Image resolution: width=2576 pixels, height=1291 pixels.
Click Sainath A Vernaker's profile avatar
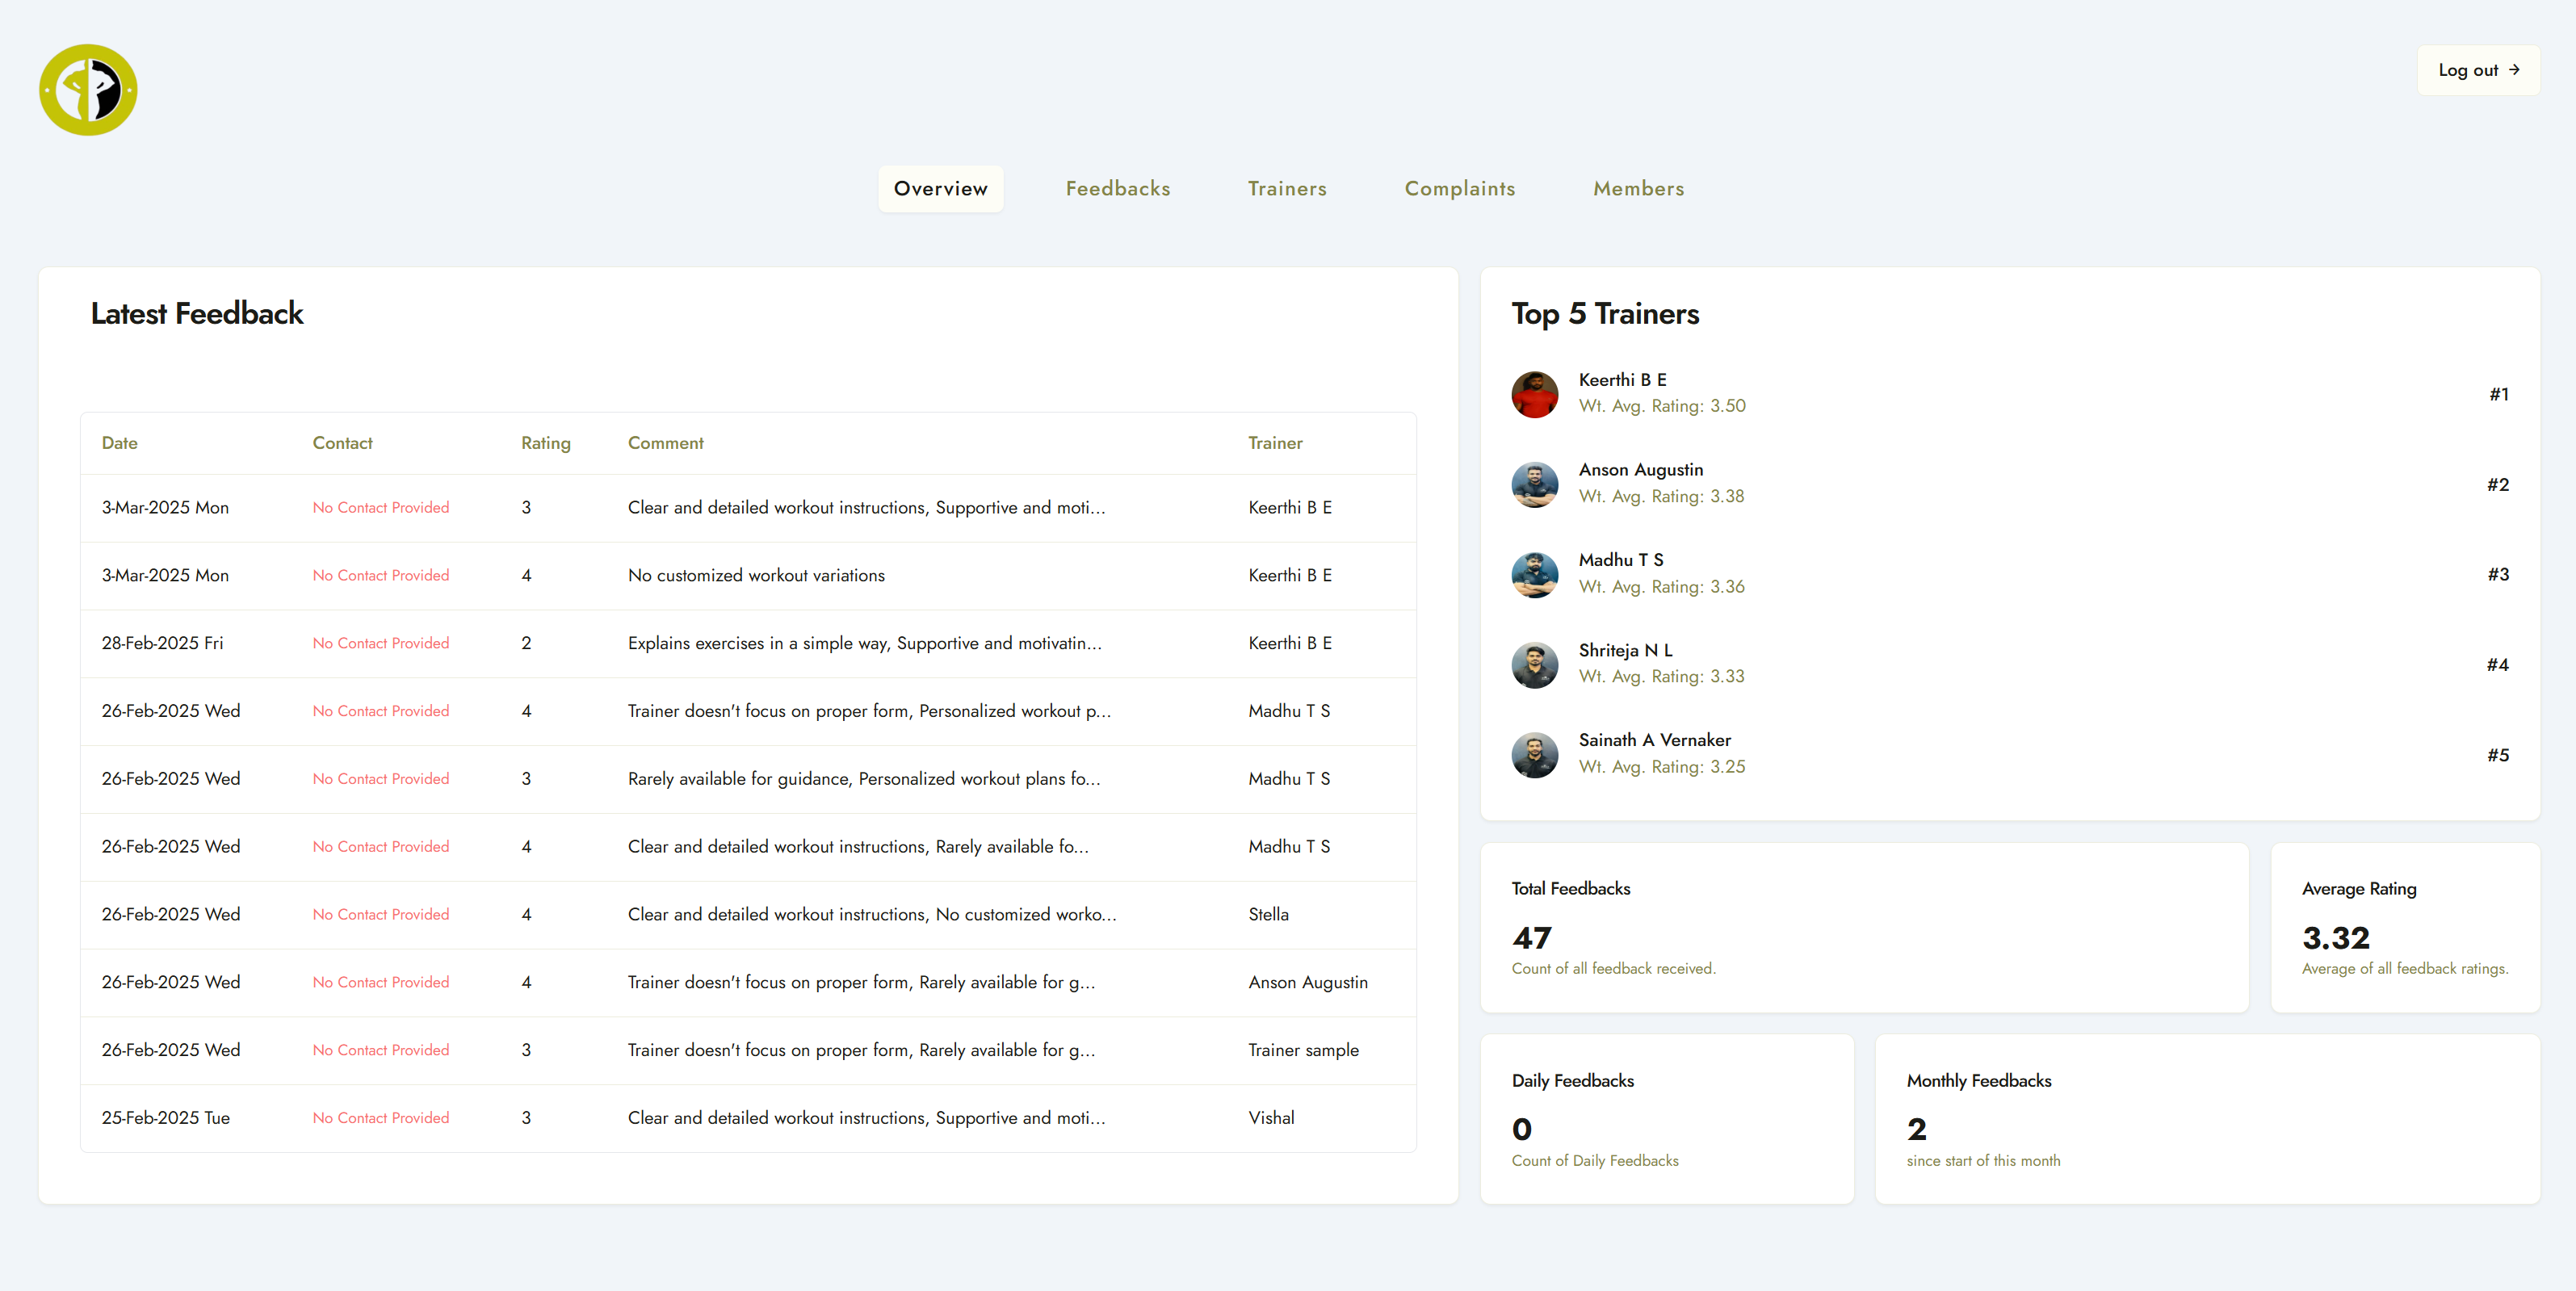(x=1534, y=755)
